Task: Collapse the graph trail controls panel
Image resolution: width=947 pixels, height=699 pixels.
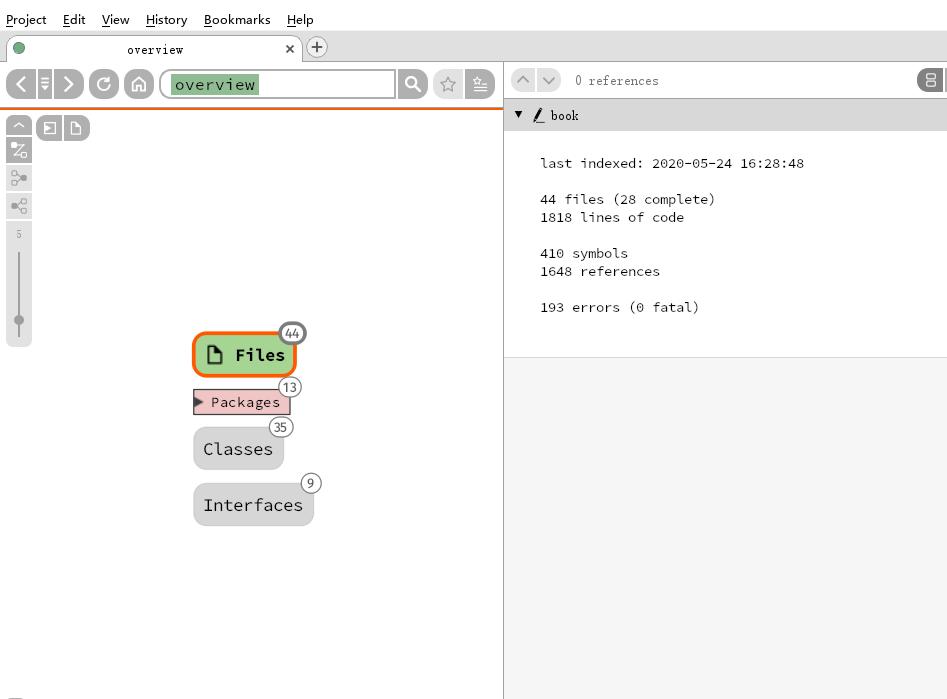Action: (x=19, y=125)
